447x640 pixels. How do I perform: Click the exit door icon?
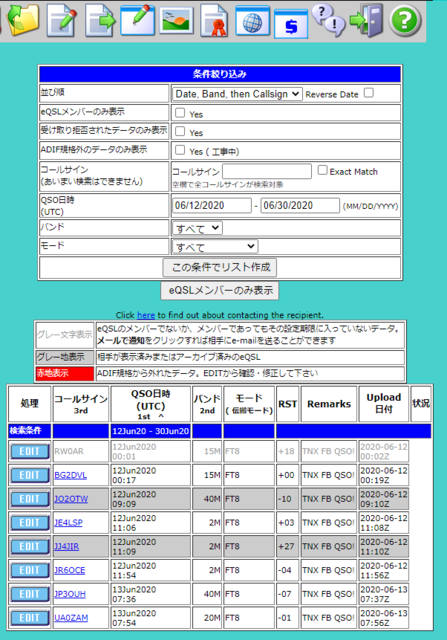(x=367, y=20)
